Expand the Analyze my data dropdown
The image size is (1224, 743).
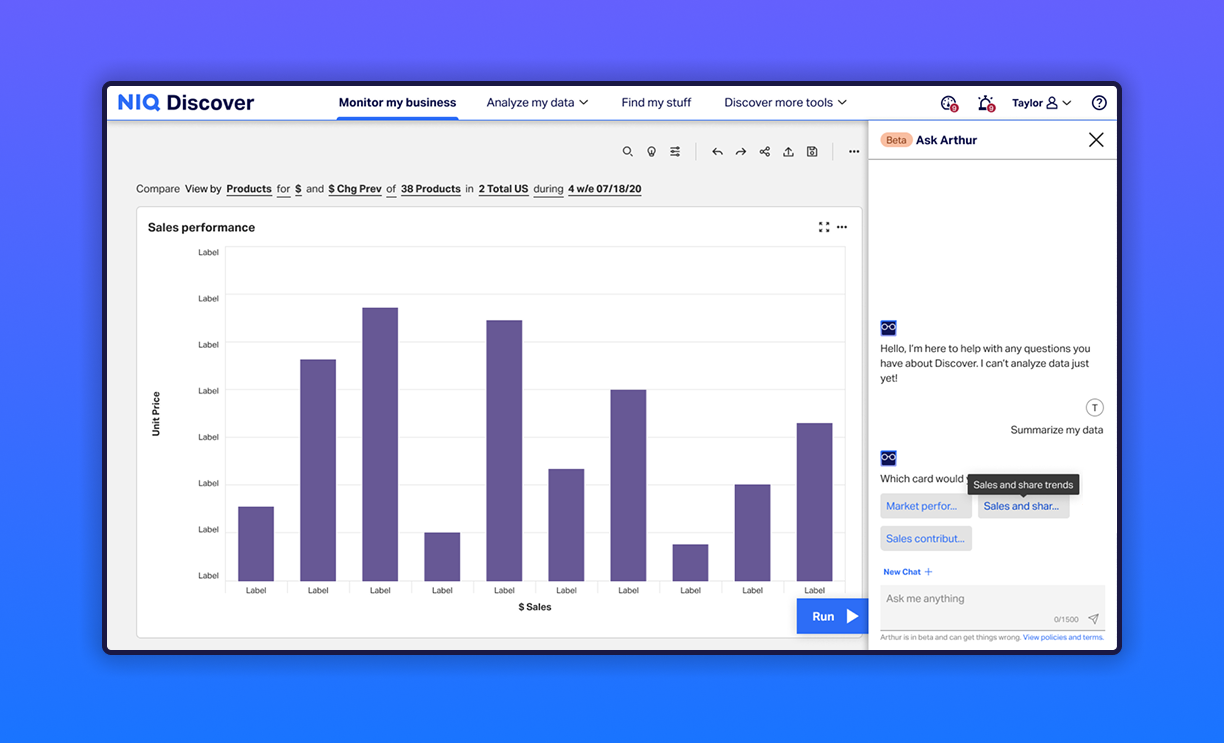coord(537,103)
